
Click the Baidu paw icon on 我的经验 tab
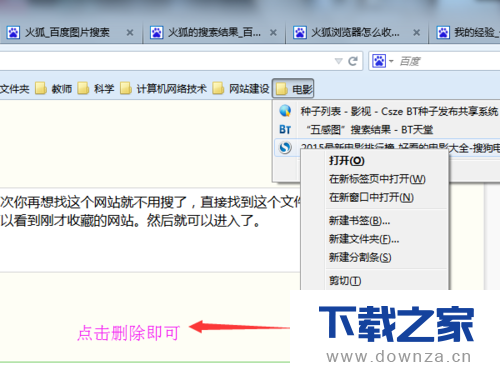coord(443,33)
